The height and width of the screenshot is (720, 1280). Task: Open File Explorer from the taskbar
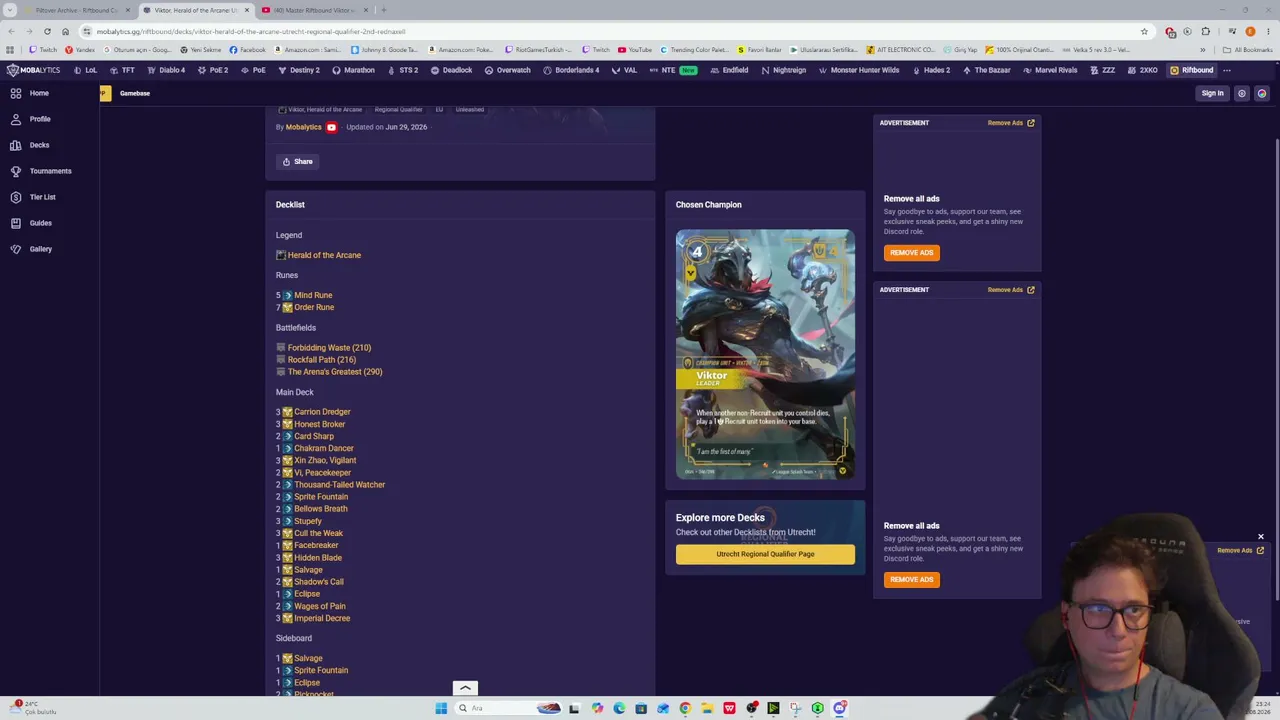tap(707, 708)
